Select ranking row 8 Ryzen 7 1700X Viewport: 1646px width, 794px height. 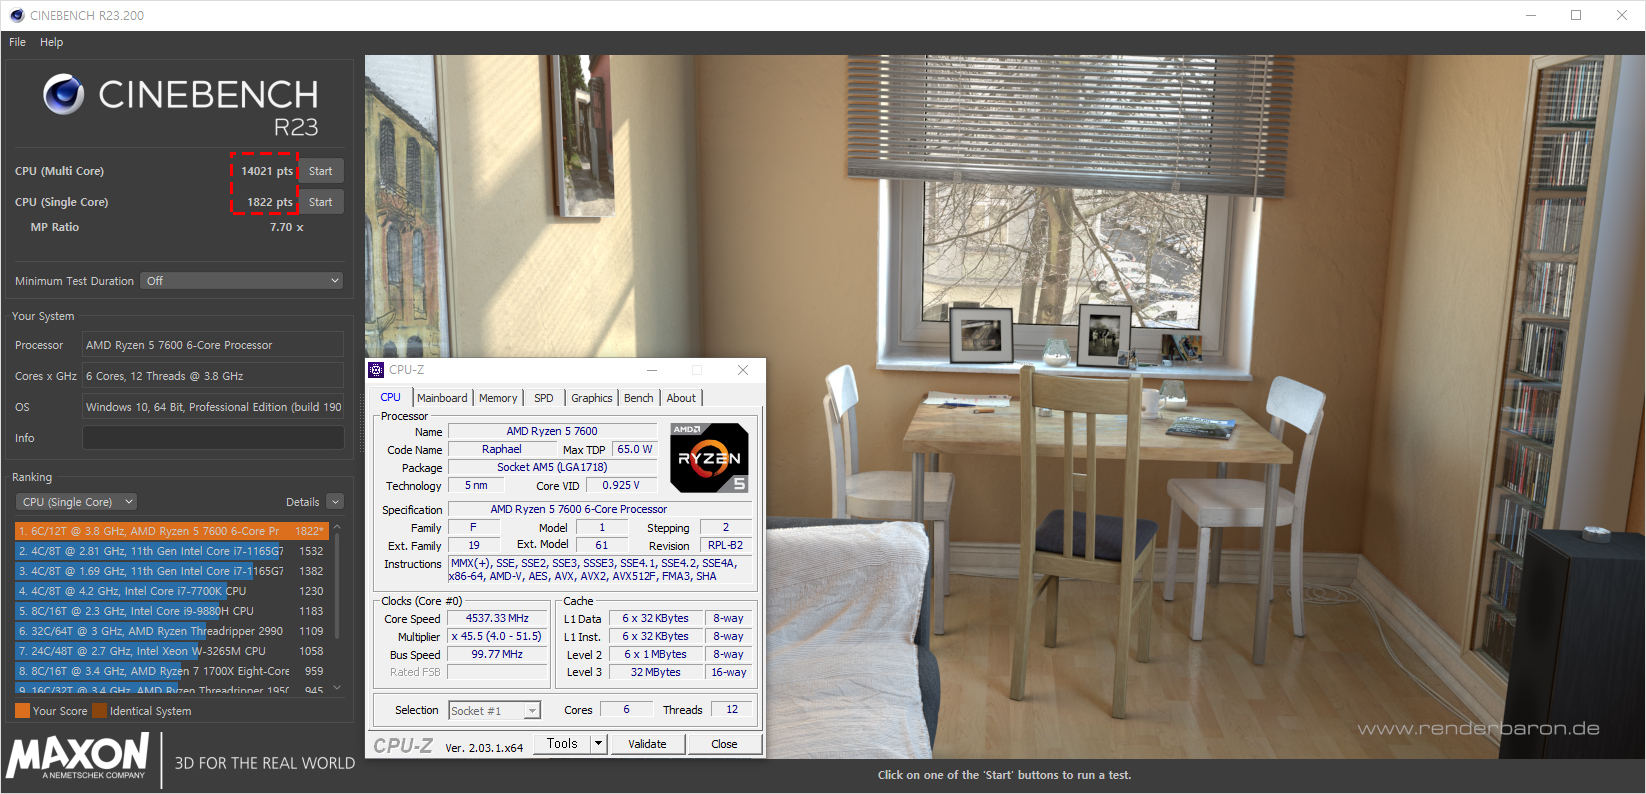(172, 671)
